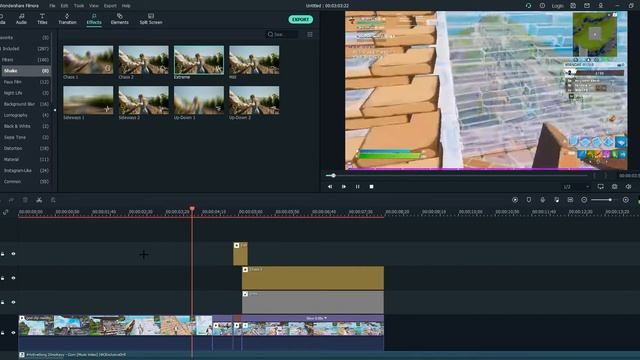Image resolution: width=640 pixels, height=360 pixels.
Task: Select the Lomography category
Action: coord(25,115)
